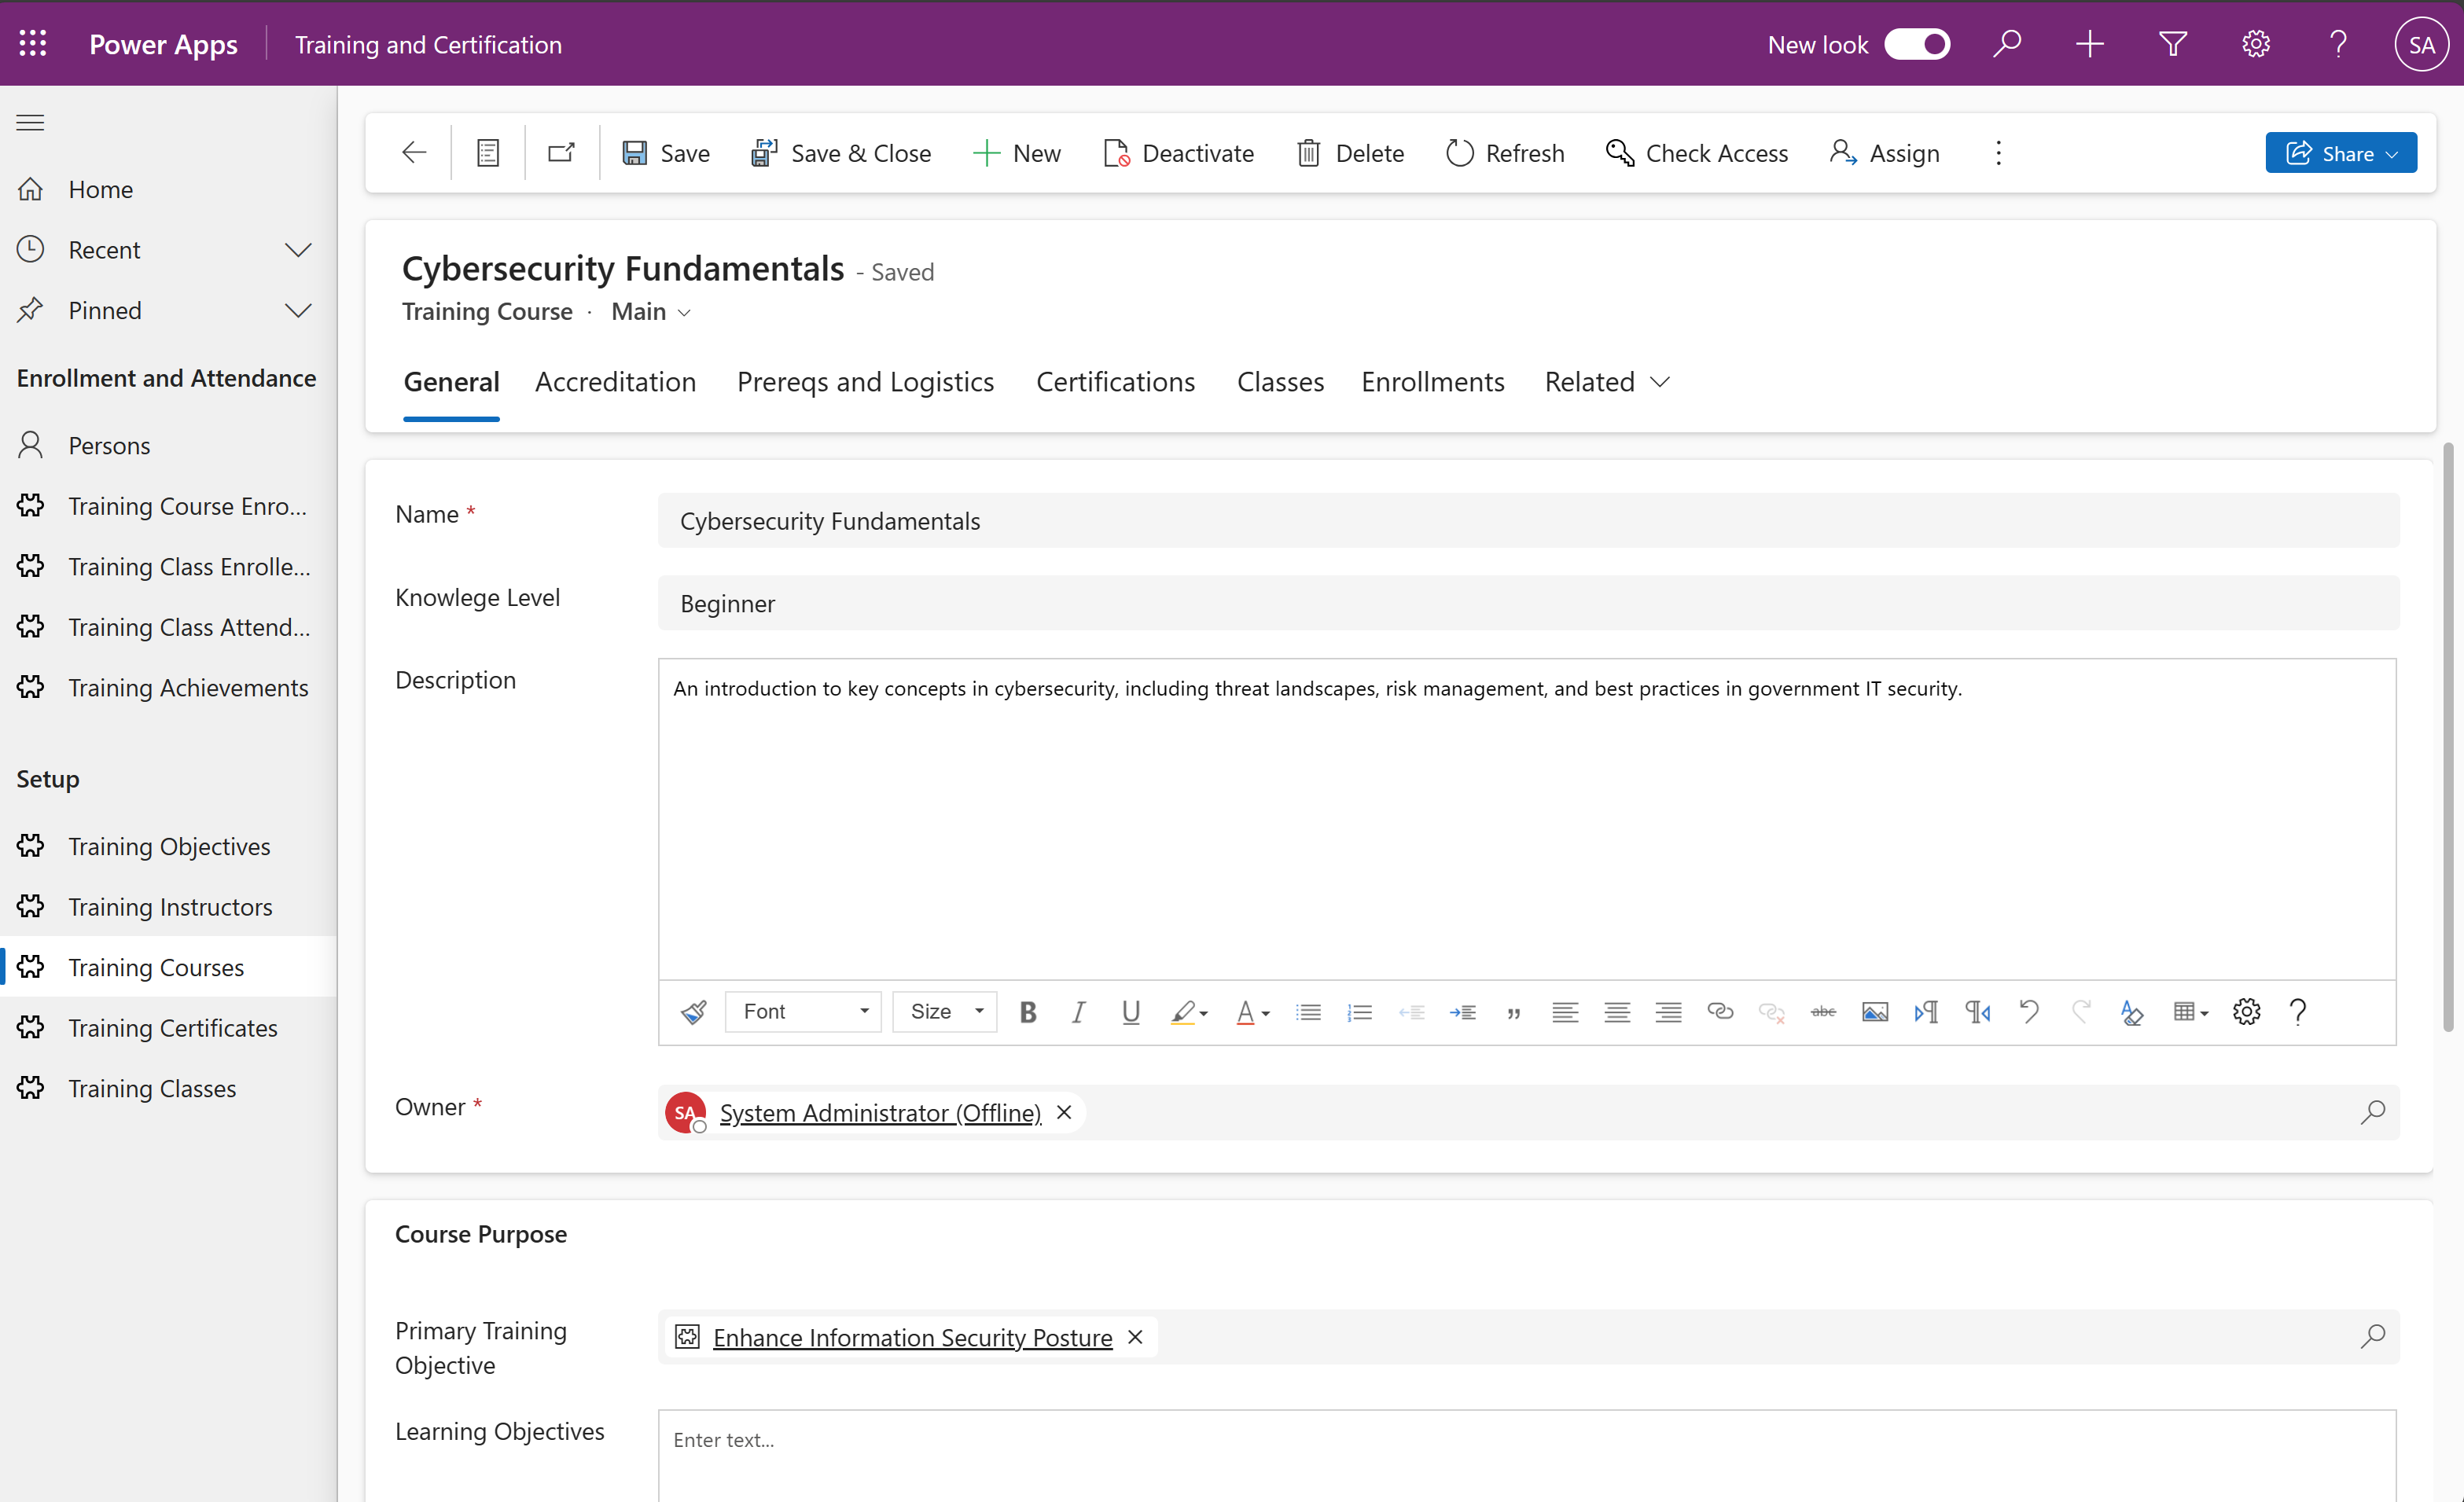Screen dimensions: 2464x1502
Task: Click the copy formatting paintbrush icon
Action: 693,1012
